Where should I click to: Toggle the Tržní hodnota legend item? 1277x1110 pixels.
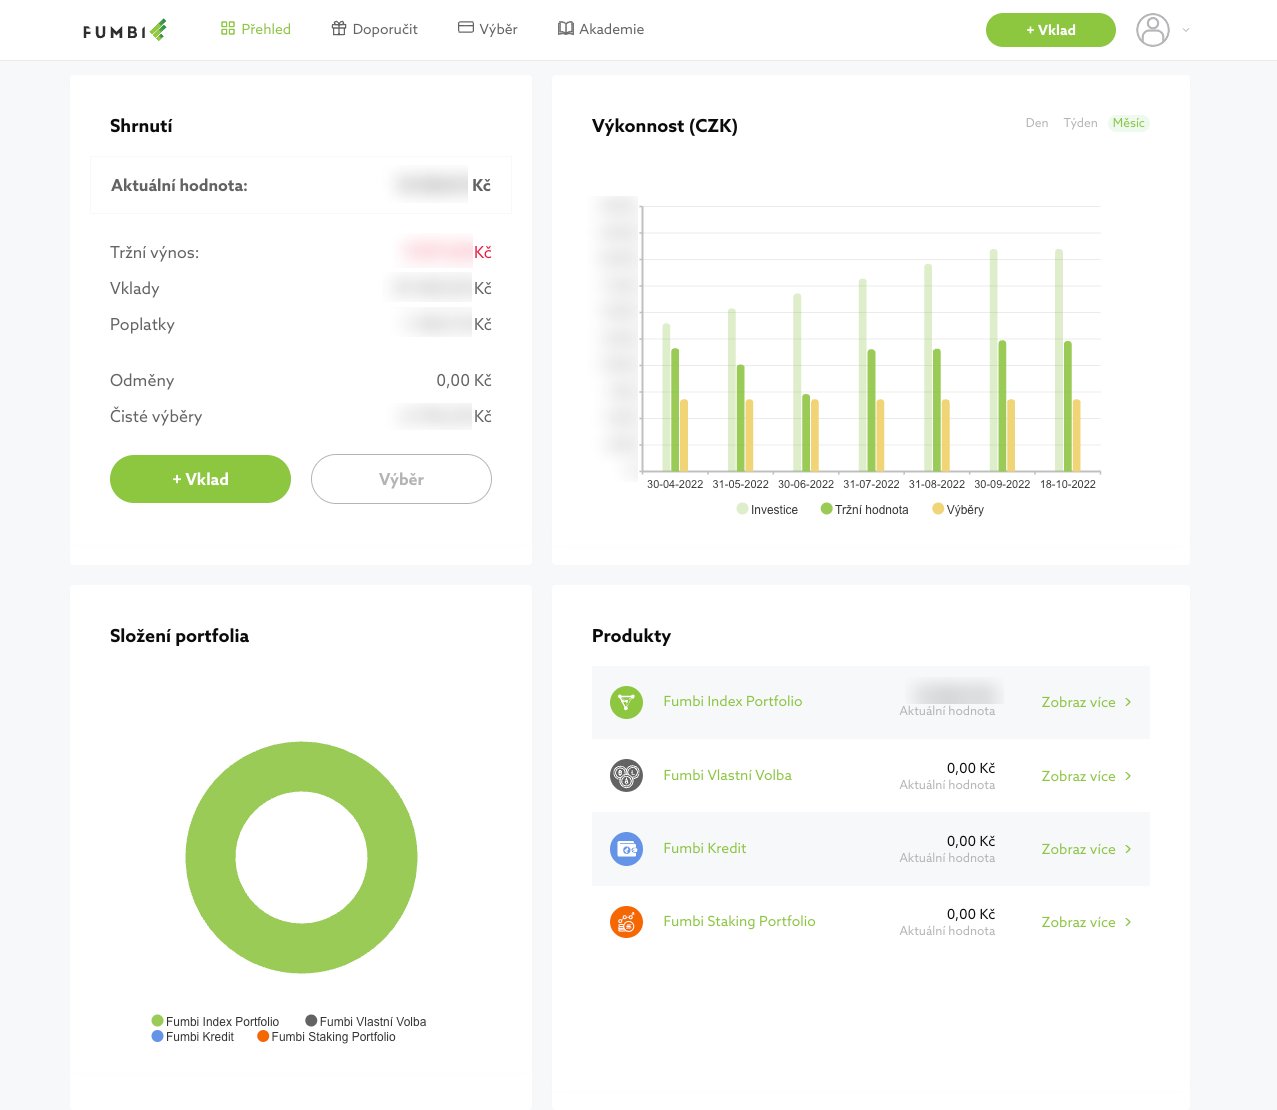864,510
